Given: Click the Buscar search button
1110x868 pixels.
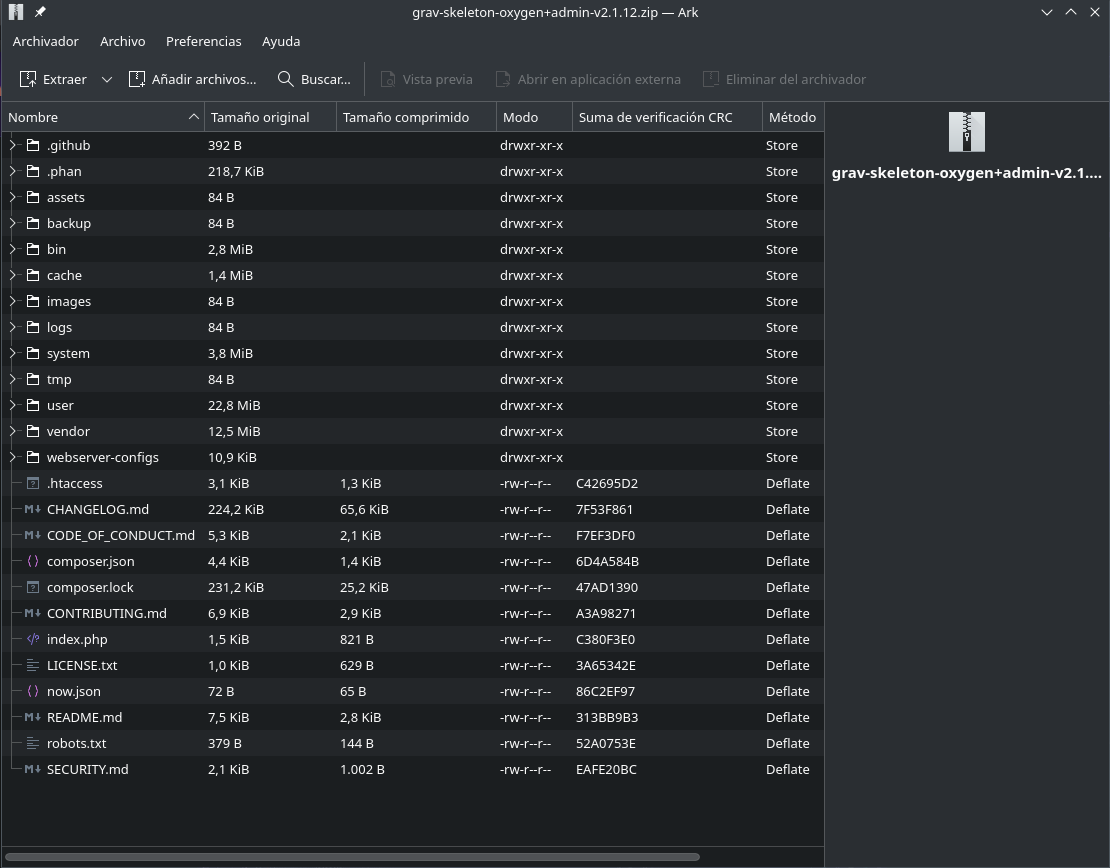Looking at the screenshot, I should (x=314, y=79).
